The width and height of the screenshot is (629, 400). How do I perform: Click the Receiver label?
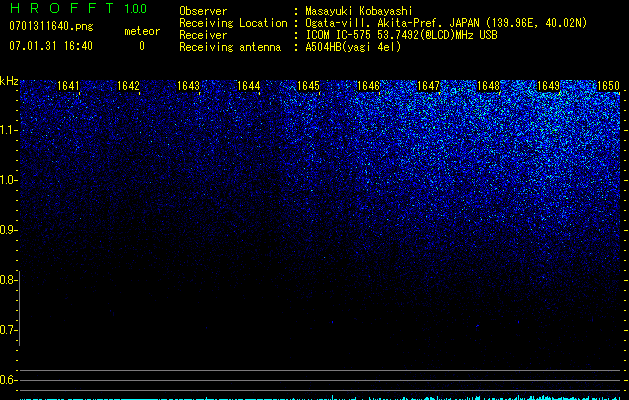203,35
